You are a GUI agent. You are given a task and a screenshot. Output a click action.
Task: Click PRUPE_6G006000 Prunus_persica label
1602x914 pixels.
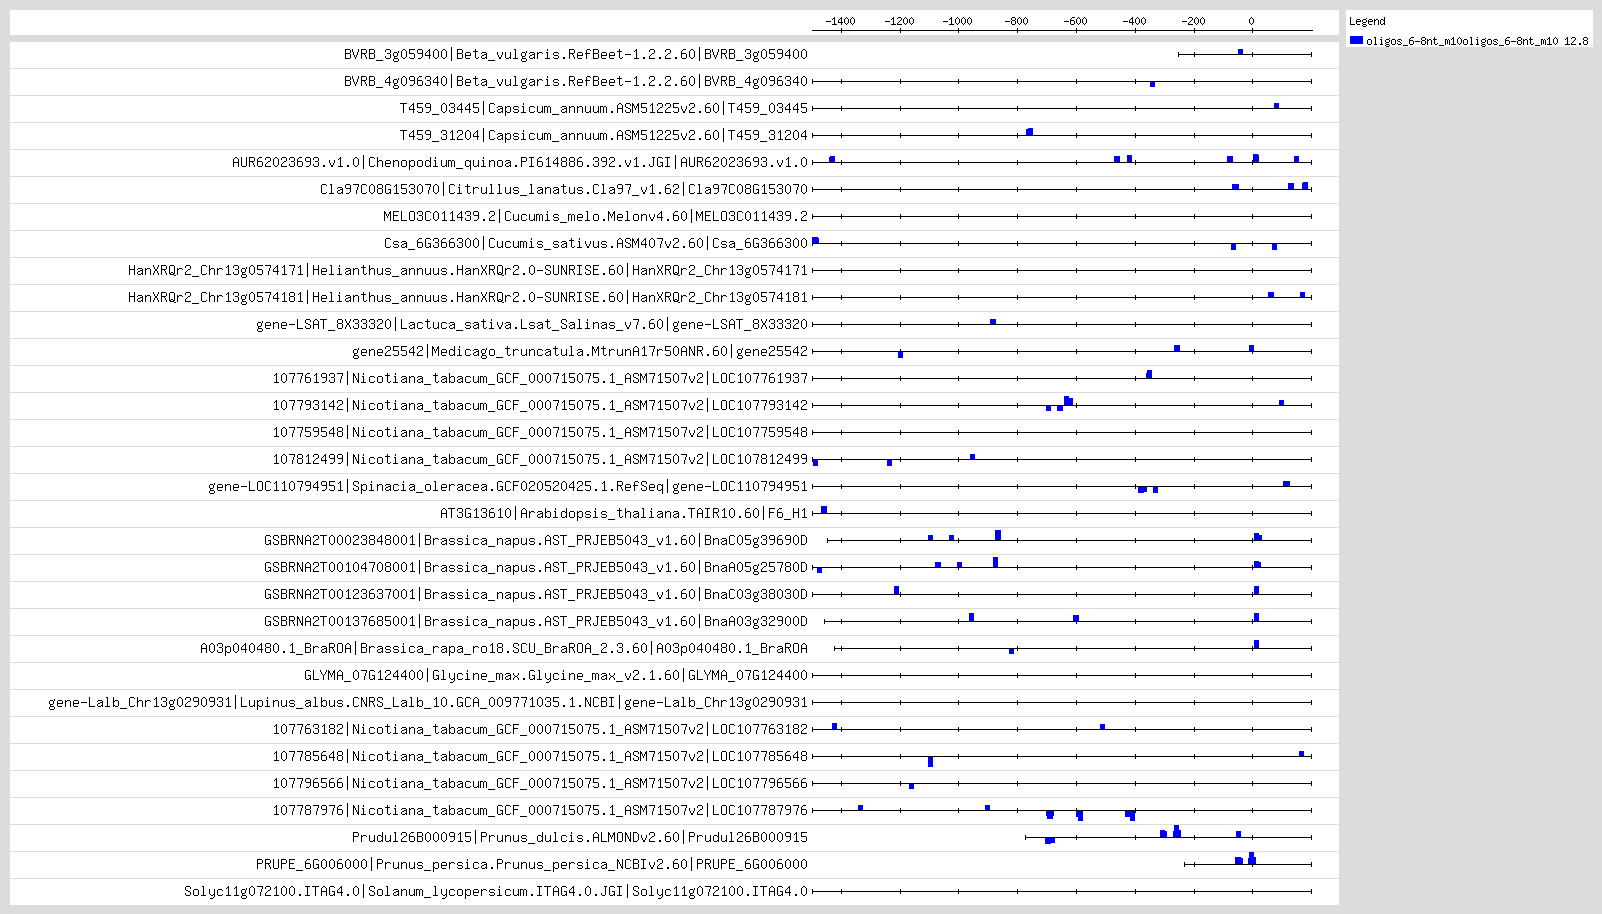(532, 864)
